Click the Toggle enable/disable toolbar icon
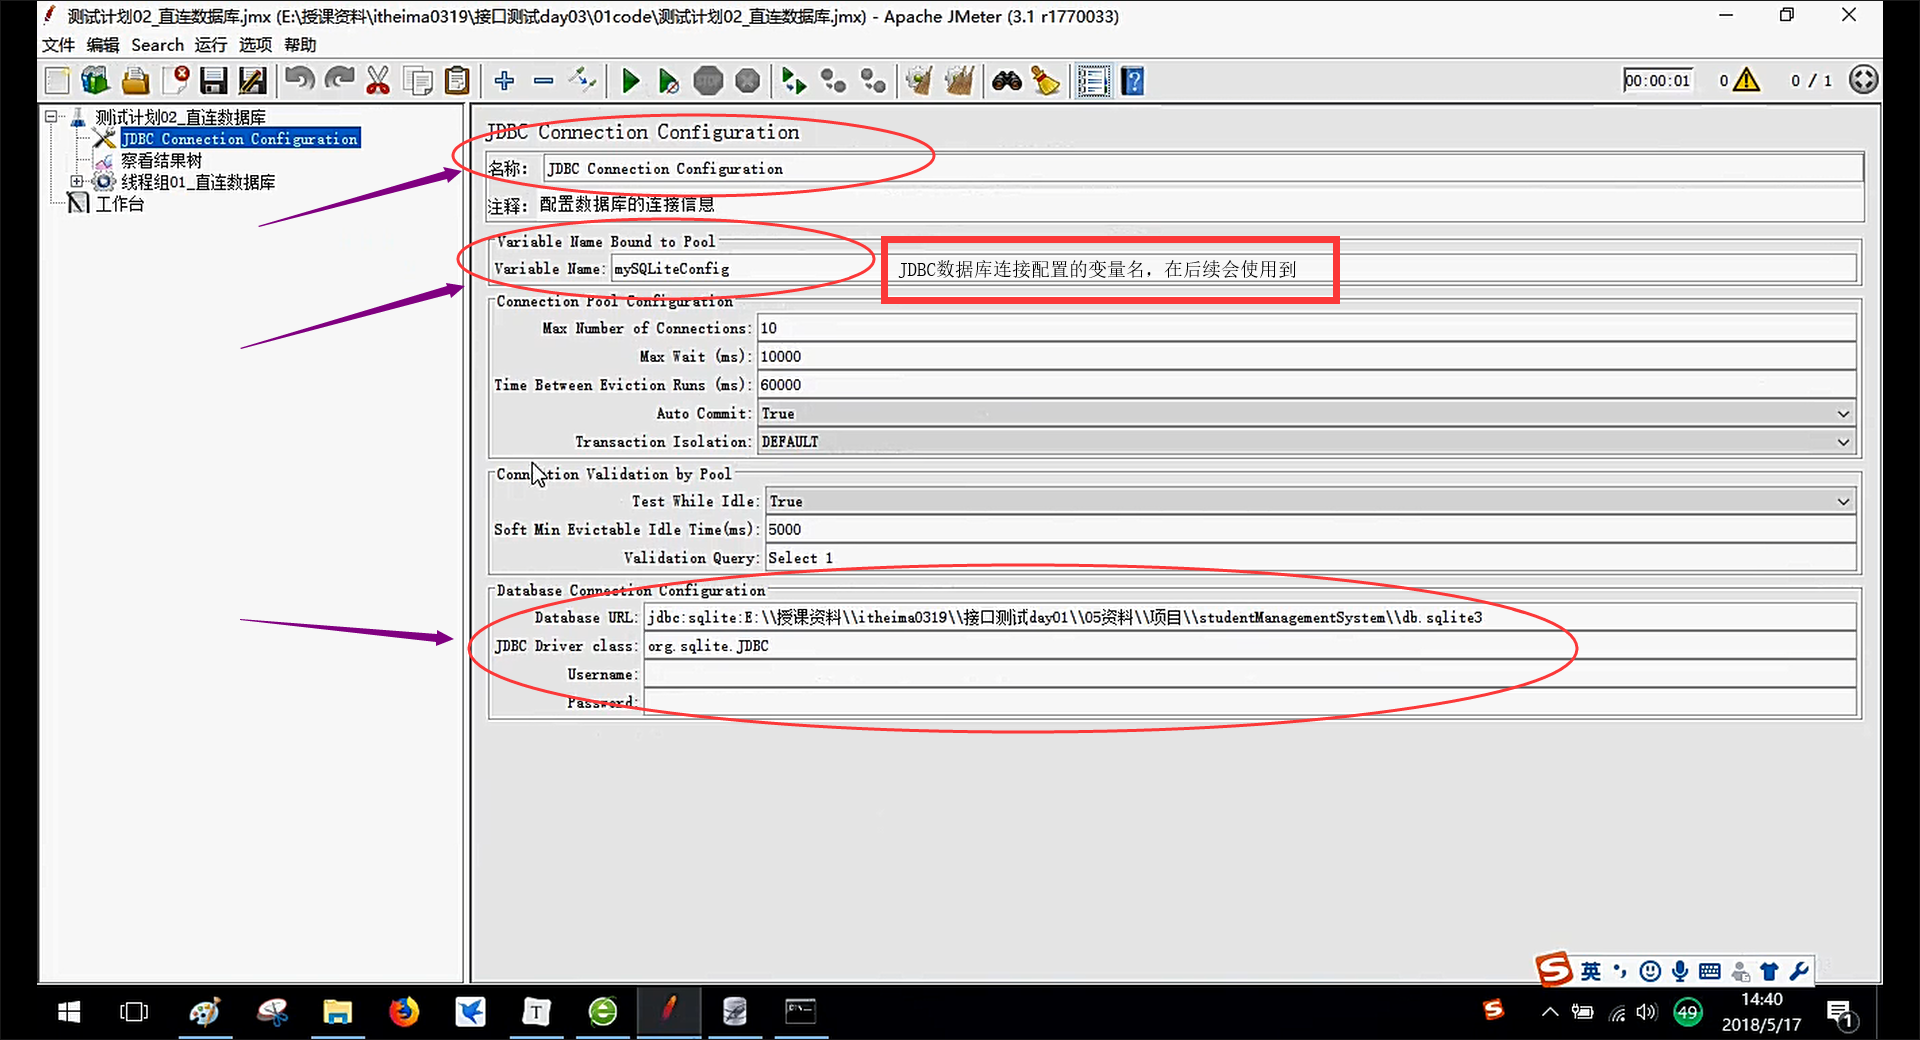This screenshot has width=1920, height=1040. click(x=582, y=81)
